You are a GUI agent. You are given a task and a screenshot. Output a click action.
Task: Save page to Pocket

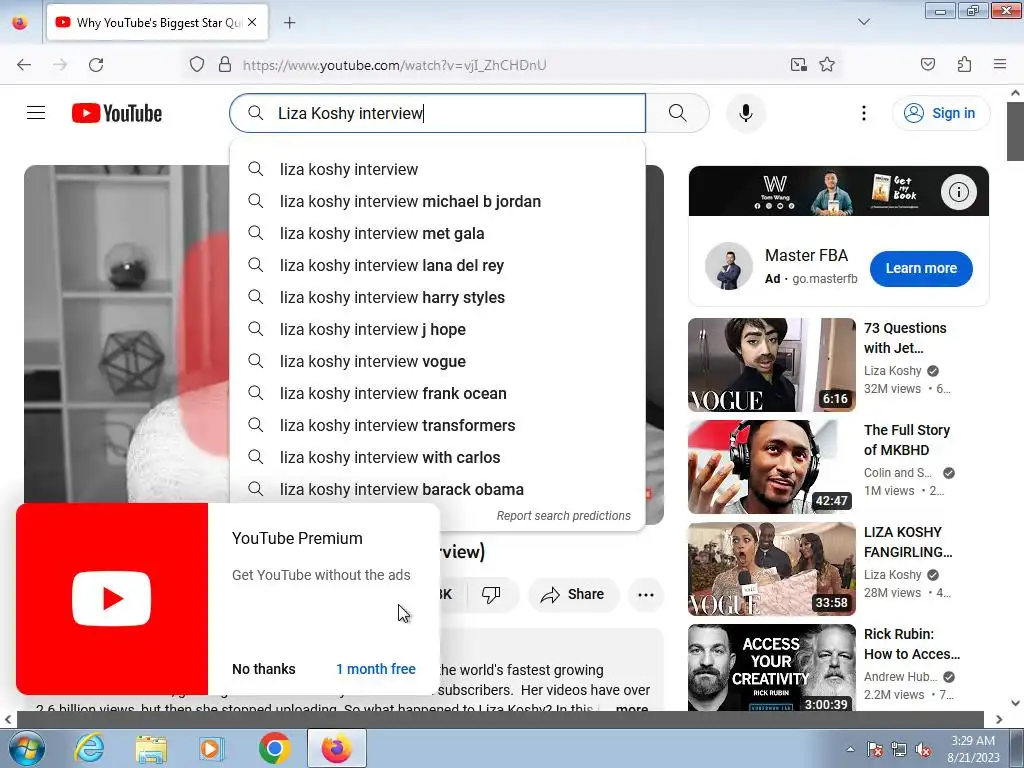coord(927,64)
